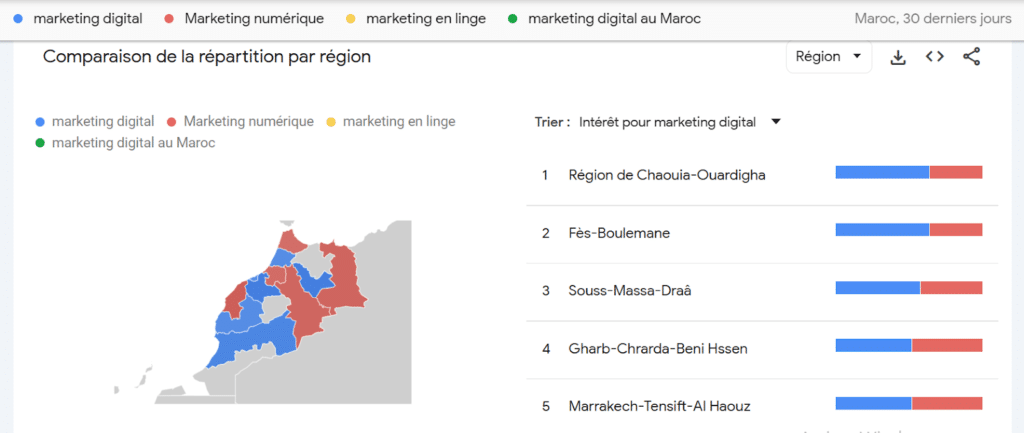Select 'marketing digital au Maroc' term in header

tap(614, 19)
